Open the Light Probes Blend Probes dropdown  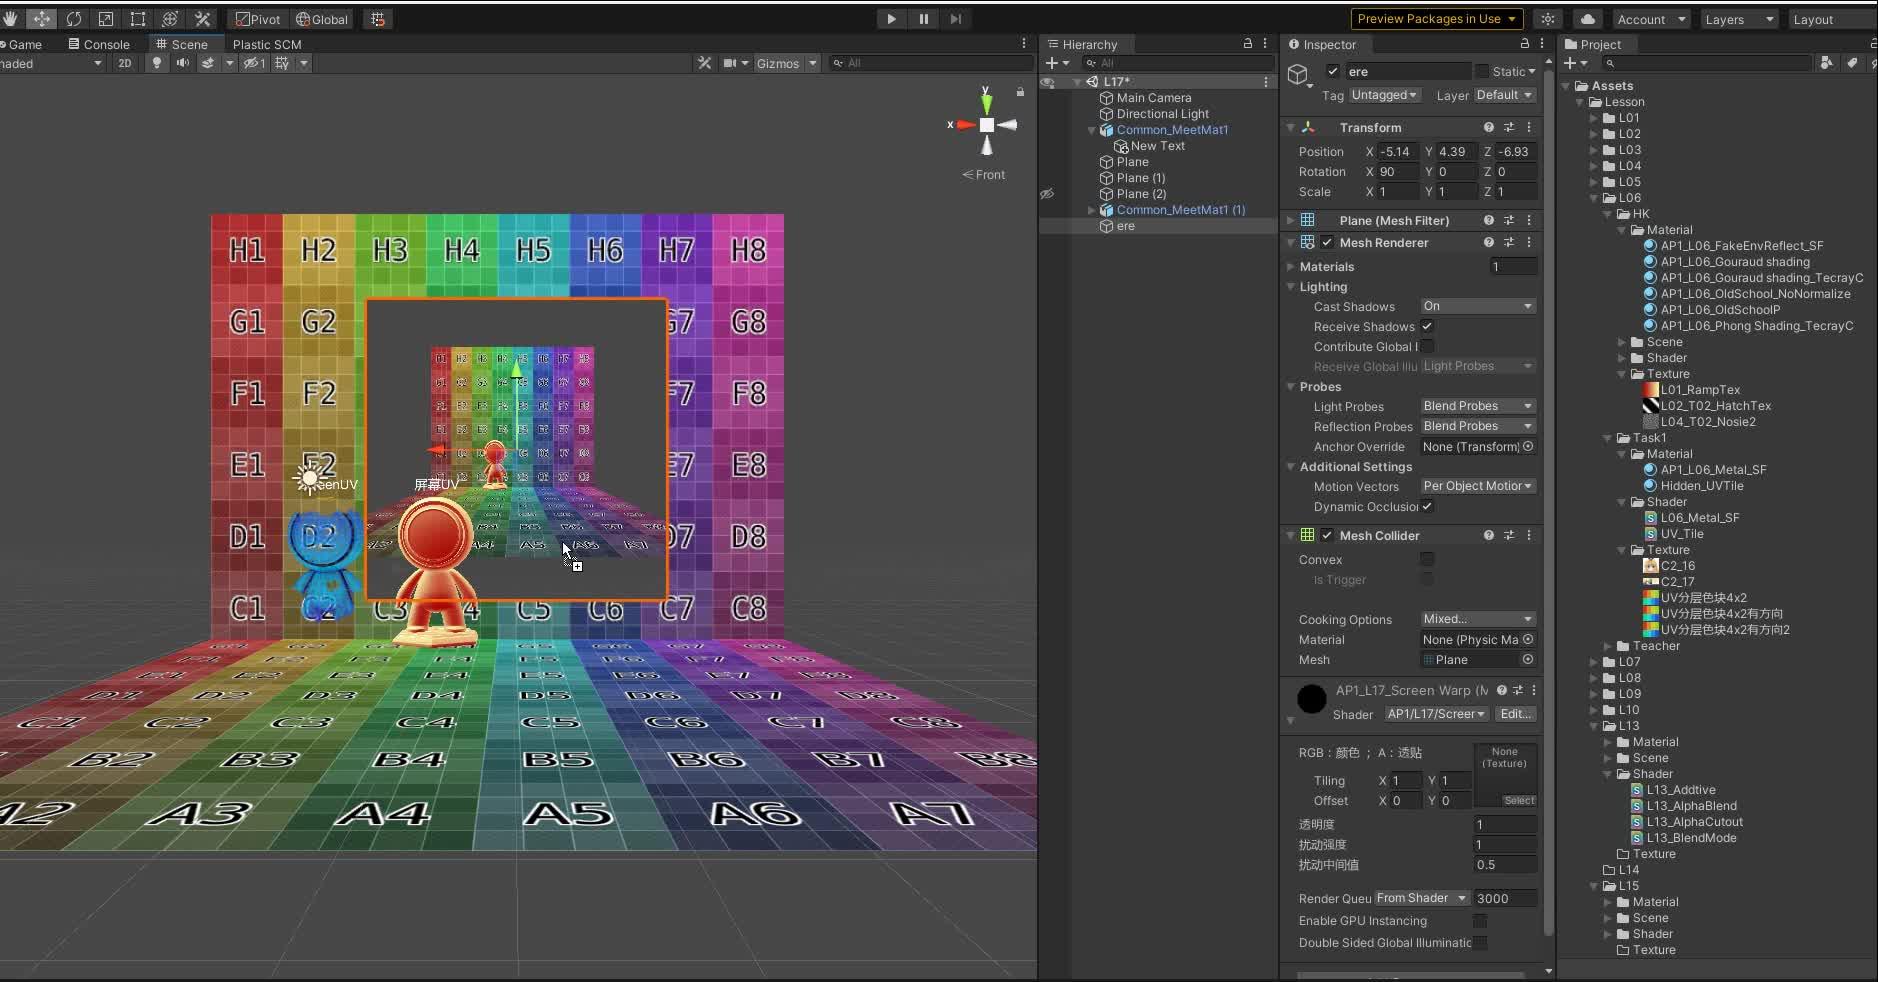[1477, 406]
